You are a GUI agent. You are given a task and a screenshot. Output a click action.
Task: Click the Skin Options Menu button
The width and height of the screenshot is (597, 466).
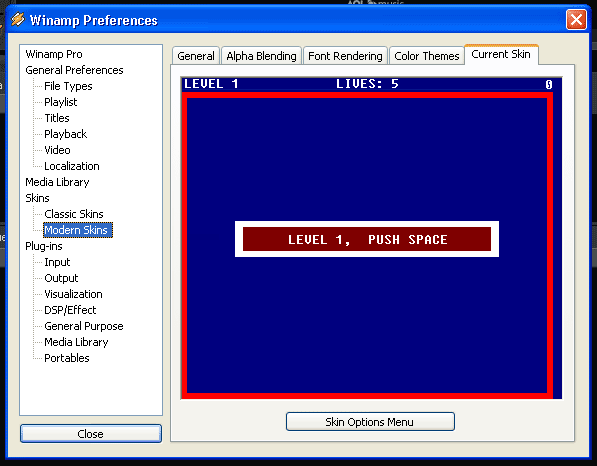[370, 421]
